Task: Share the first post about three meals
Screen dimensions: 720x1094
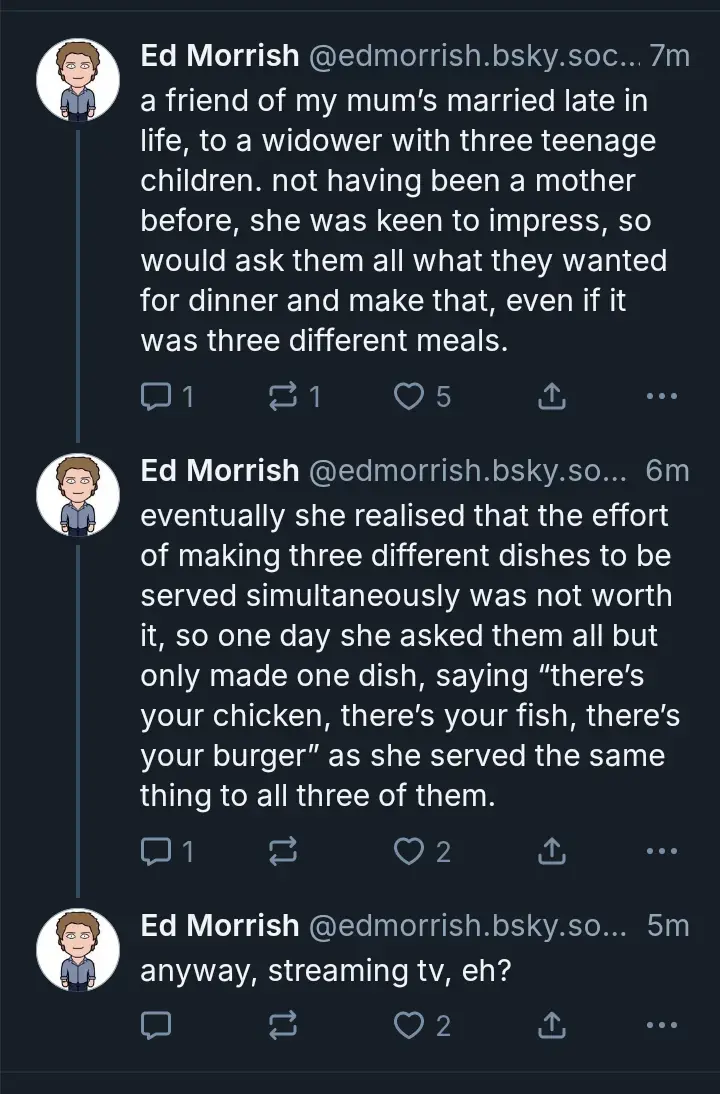Action: 552,398
